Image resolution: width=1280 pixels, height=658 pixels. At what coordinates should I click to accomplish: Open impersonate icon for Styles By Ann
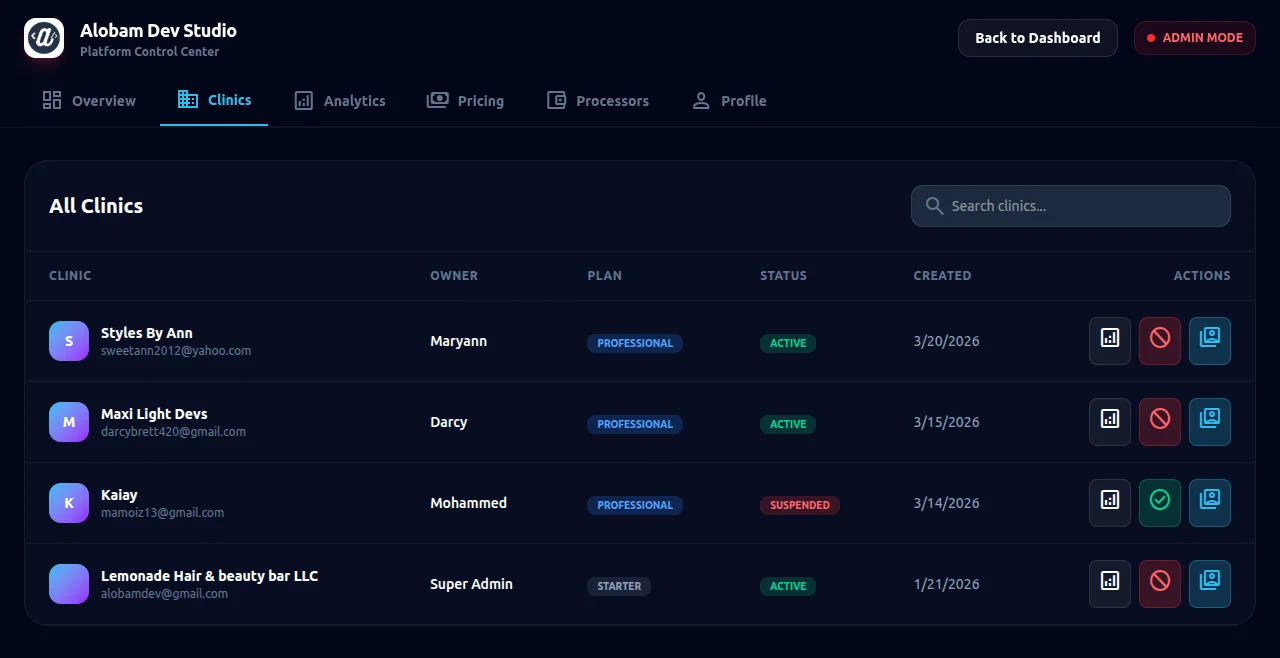[1210, 341]
